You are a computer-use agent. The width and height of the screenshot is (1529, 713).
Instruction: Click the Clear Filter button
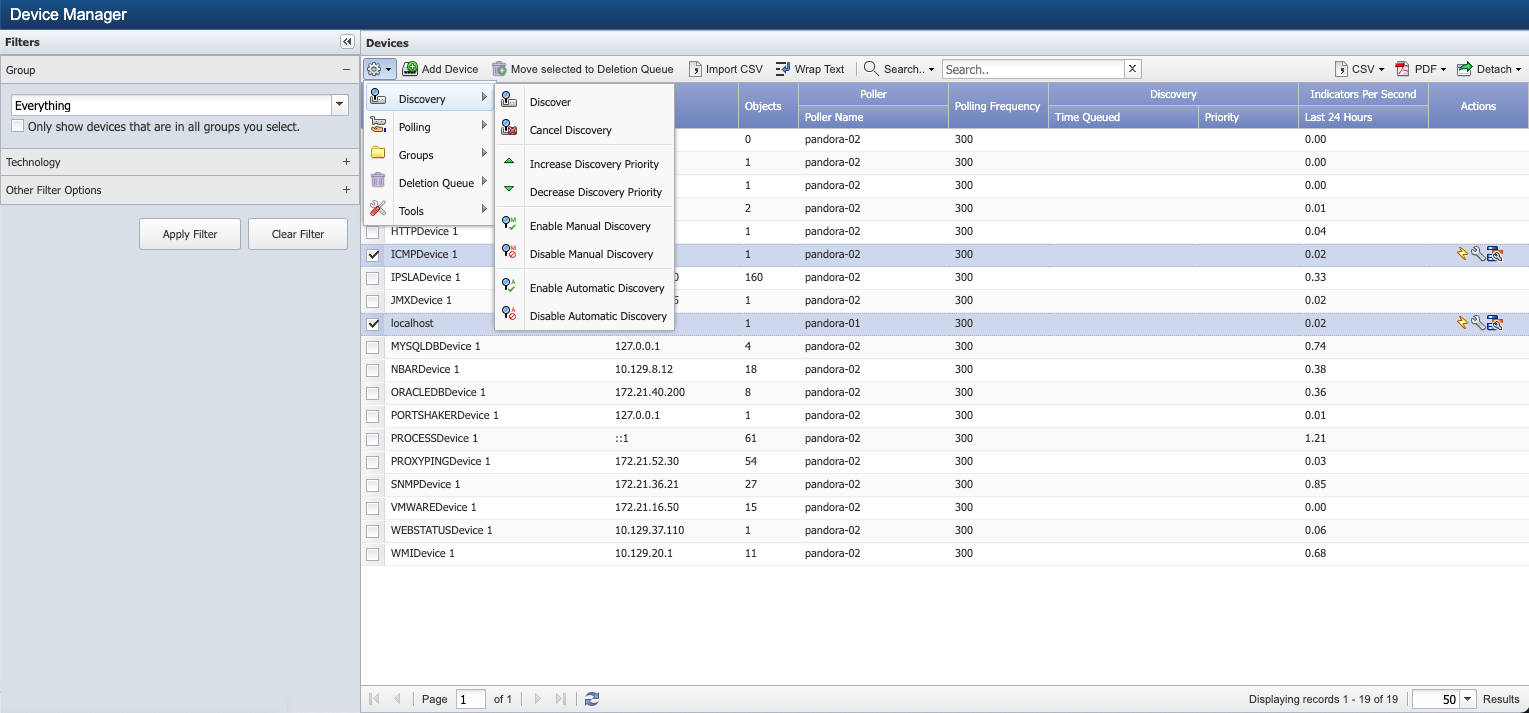298,234
